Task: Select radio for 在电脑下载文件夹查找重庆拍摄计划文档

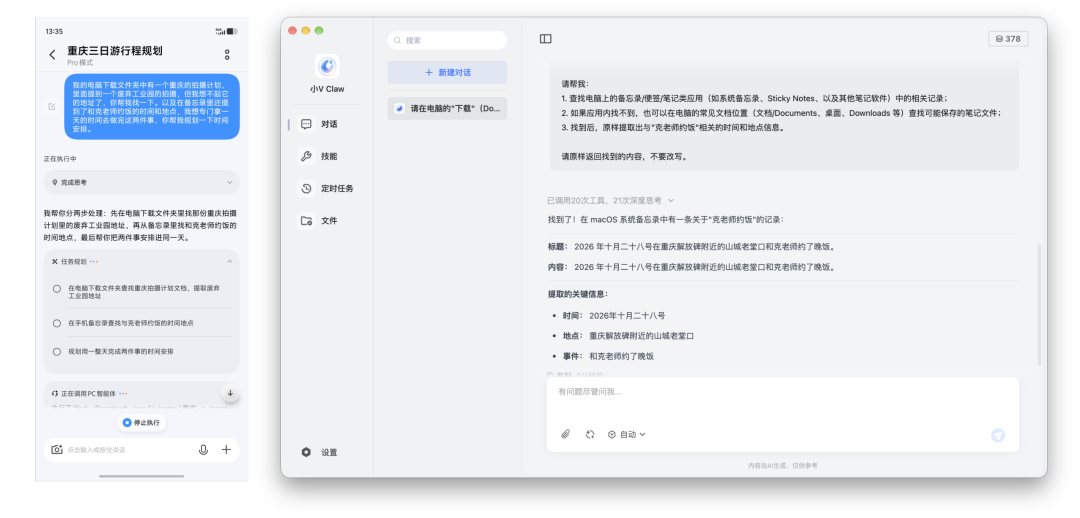Action: click(x=57, y=289)
